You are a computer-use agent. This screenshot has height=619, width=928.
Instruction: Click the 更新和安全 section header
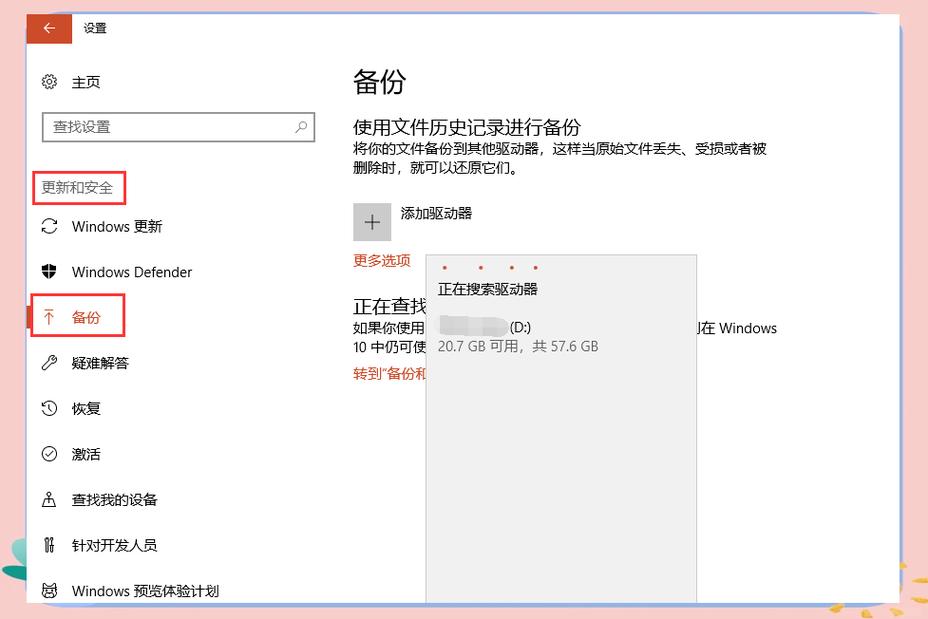[x=77, y=188]
